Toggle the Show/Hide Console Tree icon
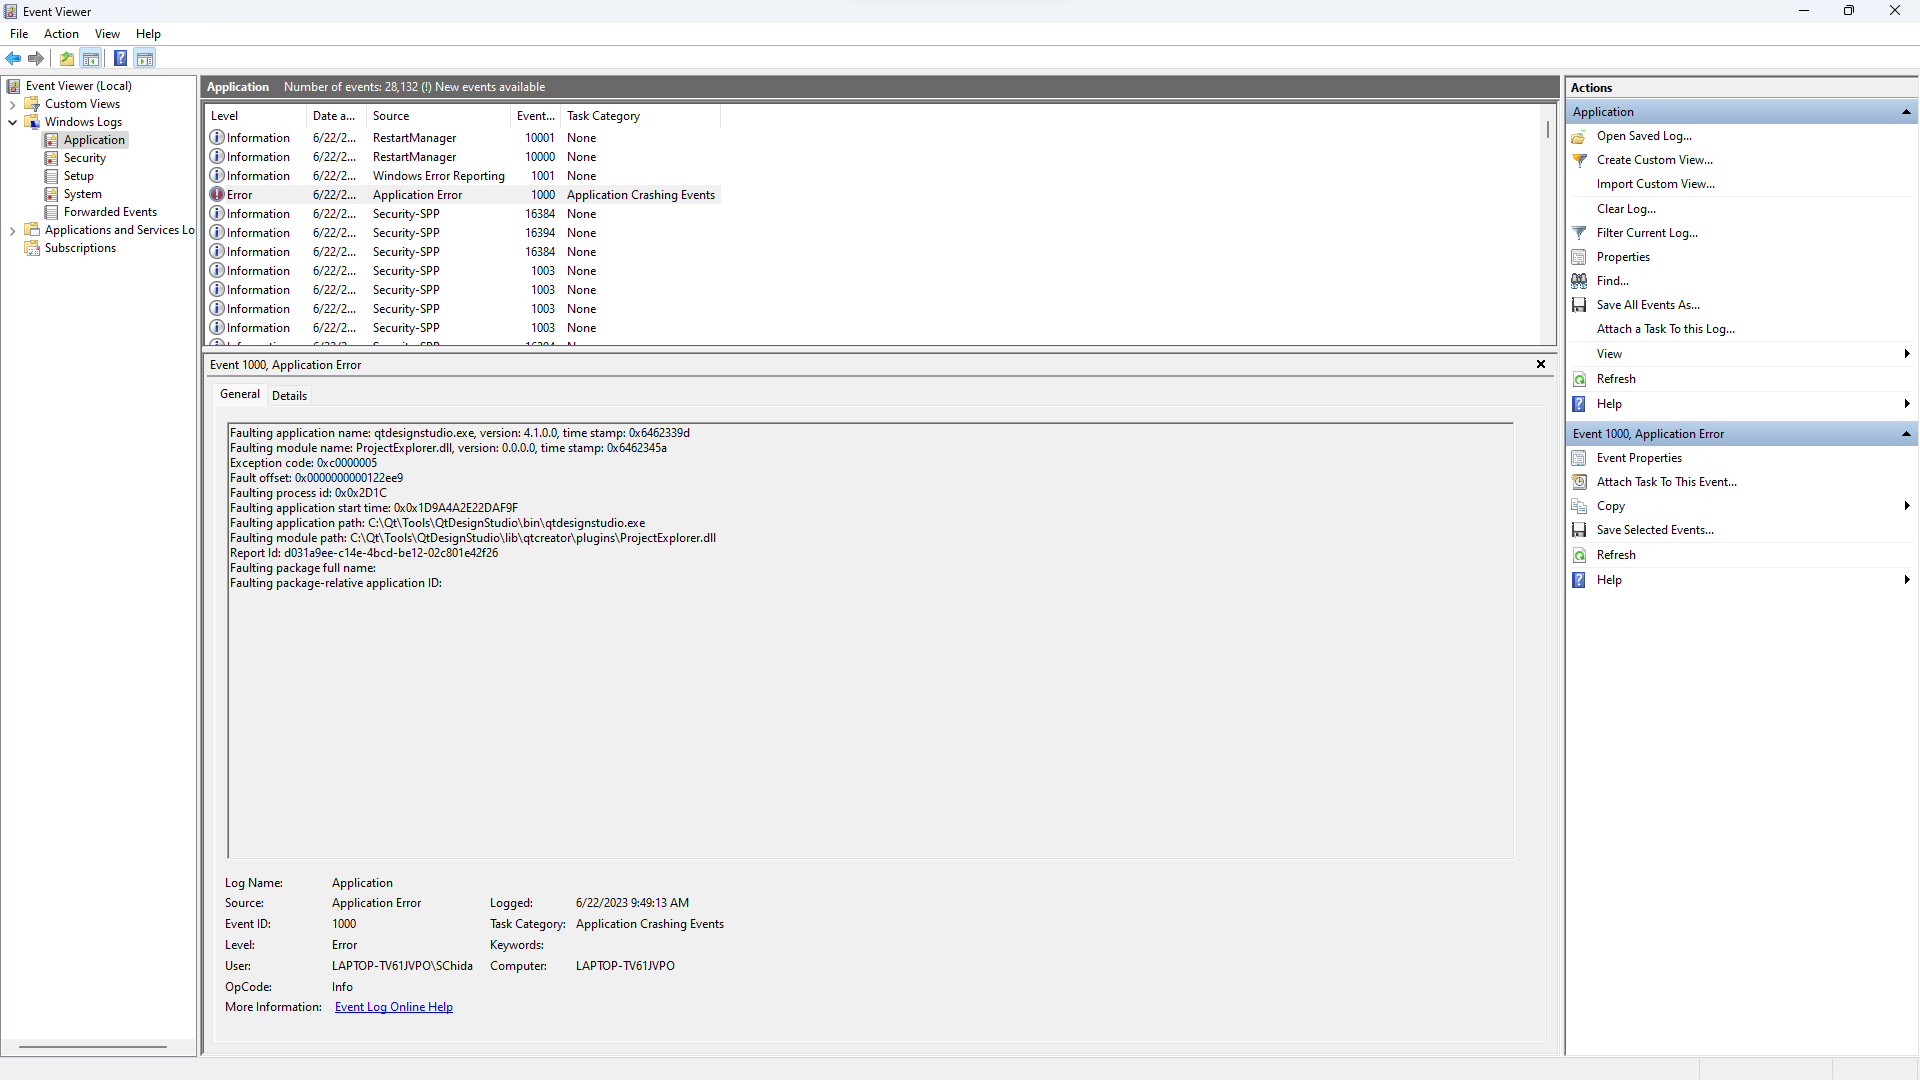Image resolution: width=1920 pixels, height=1080 pixels. tap(91, 58)
